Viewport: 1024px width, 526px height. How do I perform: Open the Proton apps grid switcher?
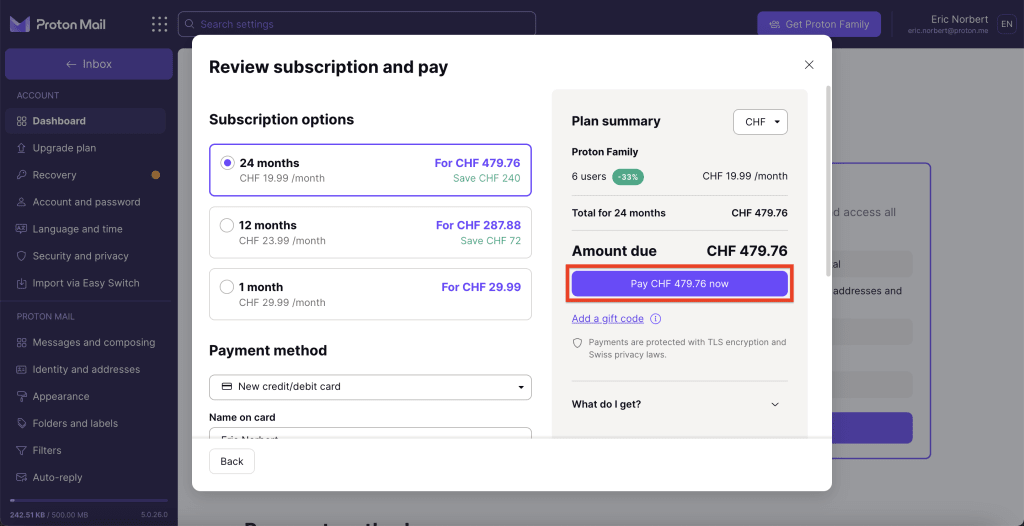coord(159,24)
